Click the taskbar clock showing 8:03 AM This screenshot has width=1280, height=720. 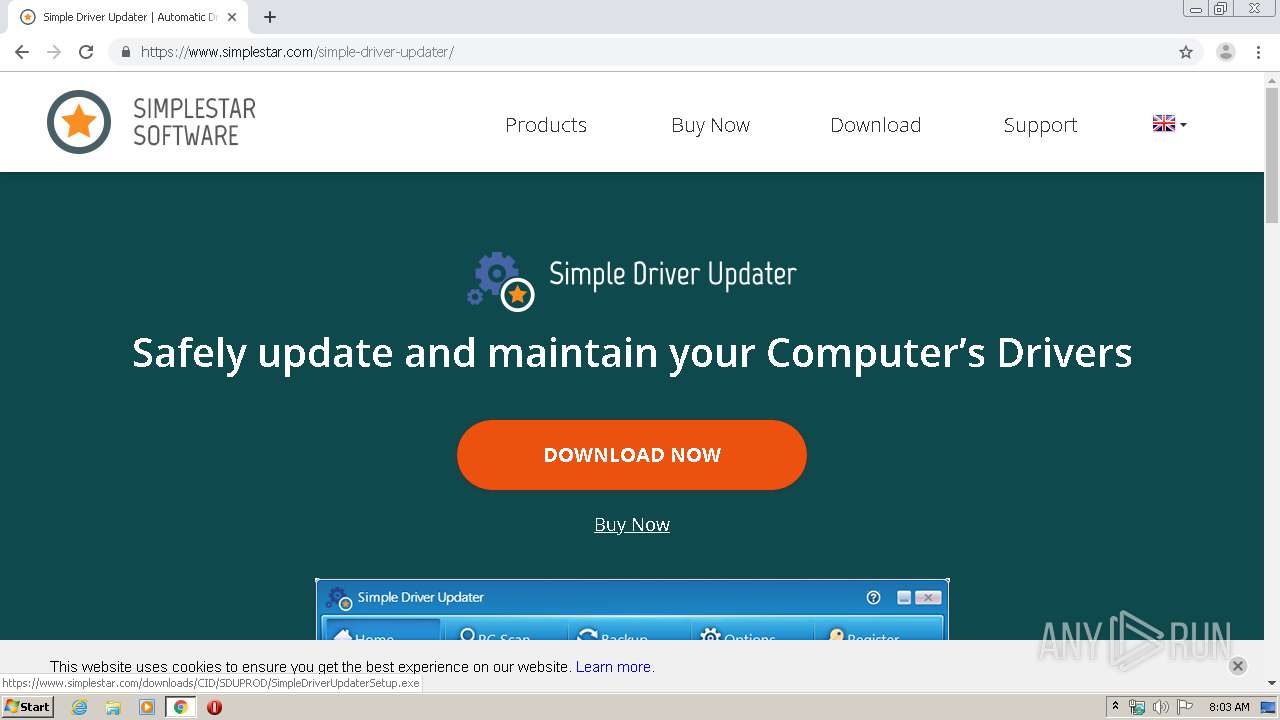[x=1229, y=707]
